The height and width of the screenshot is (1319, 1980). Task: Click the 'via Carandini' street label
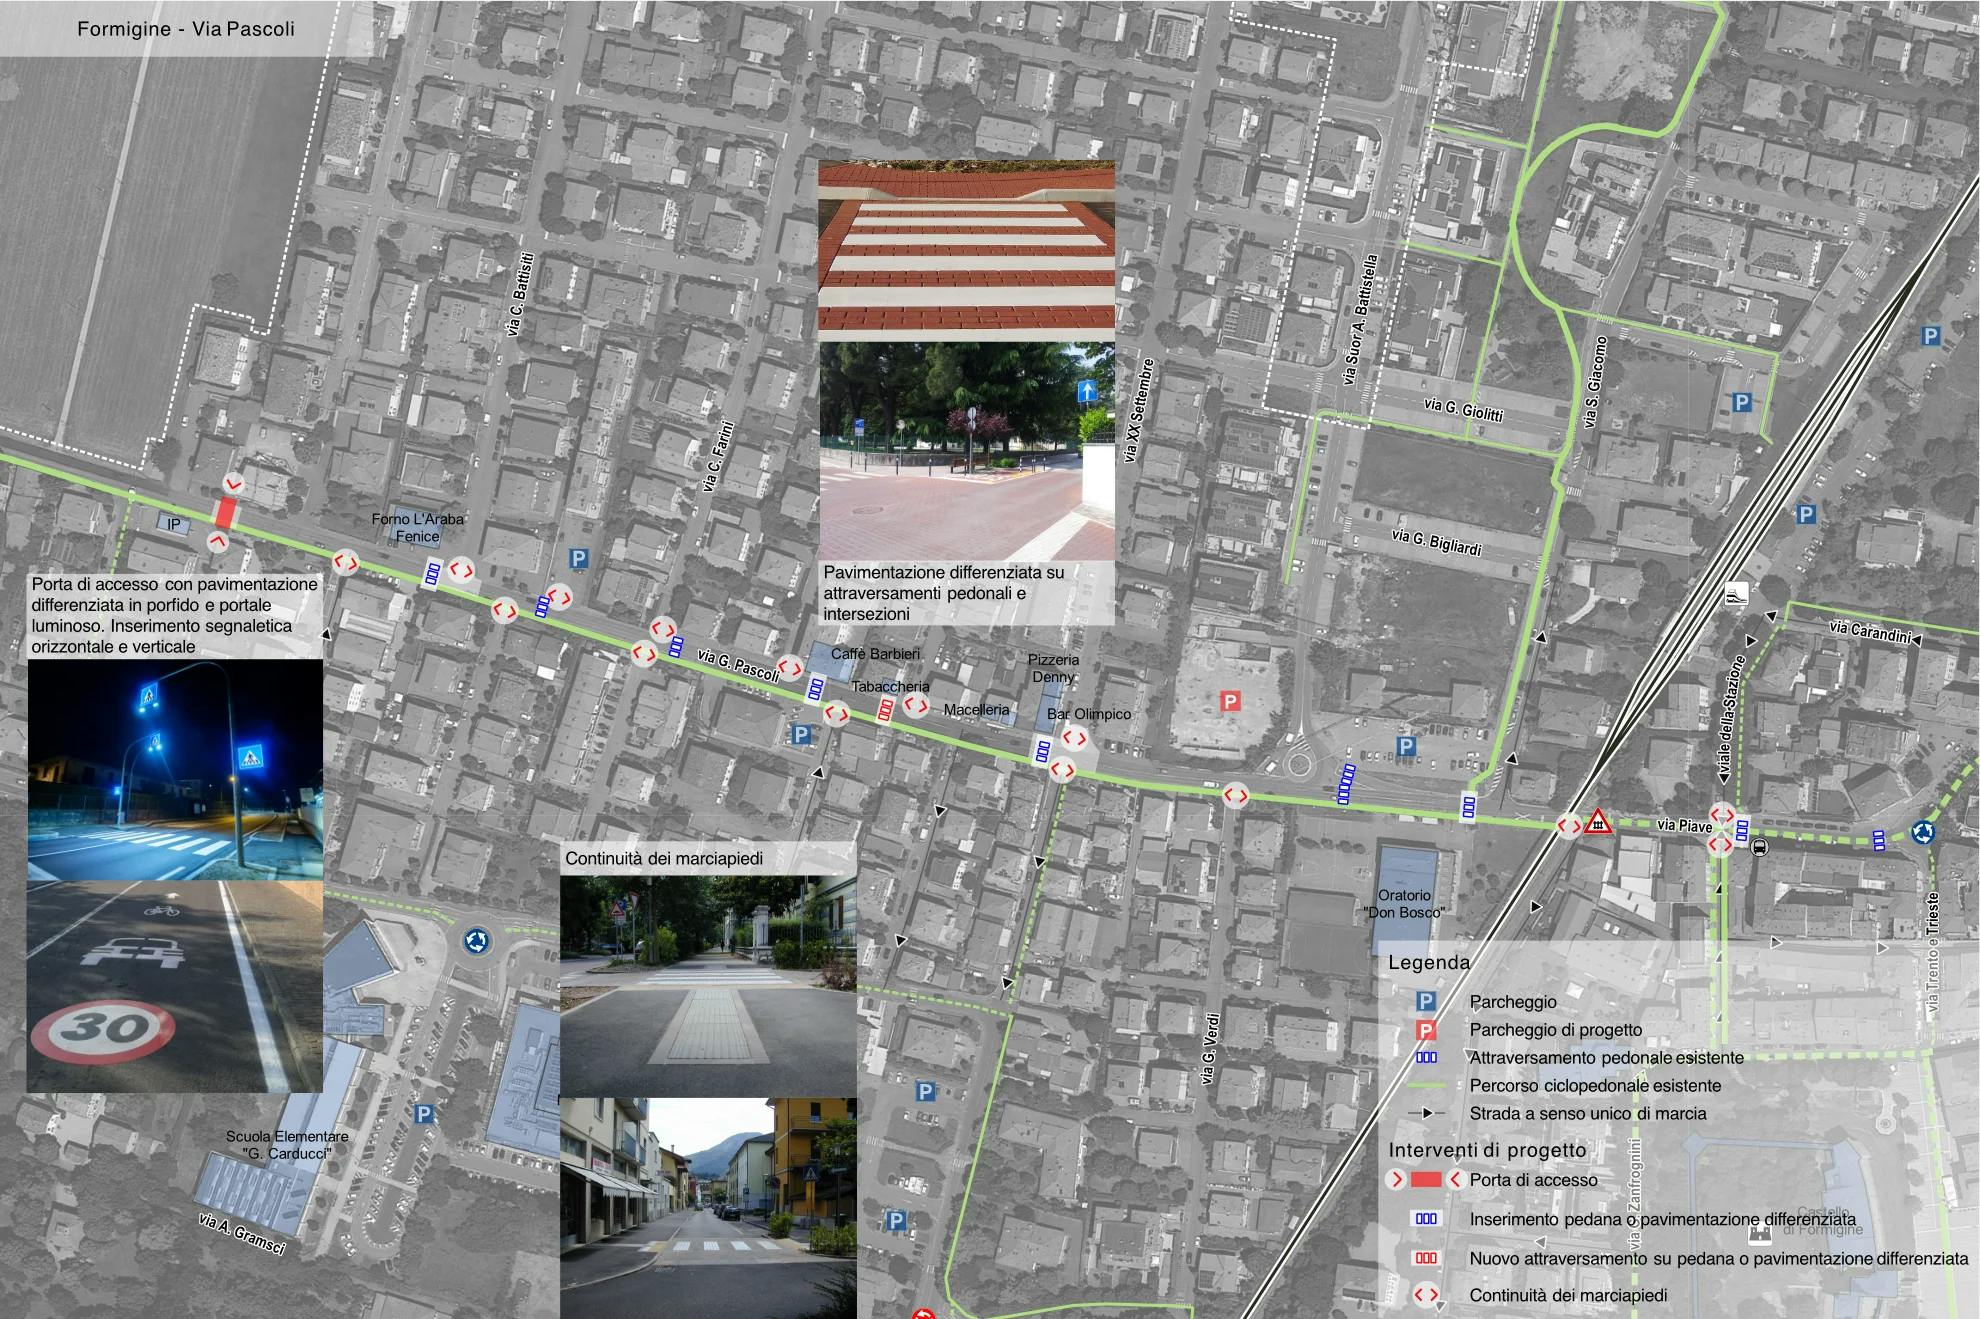1870,631
